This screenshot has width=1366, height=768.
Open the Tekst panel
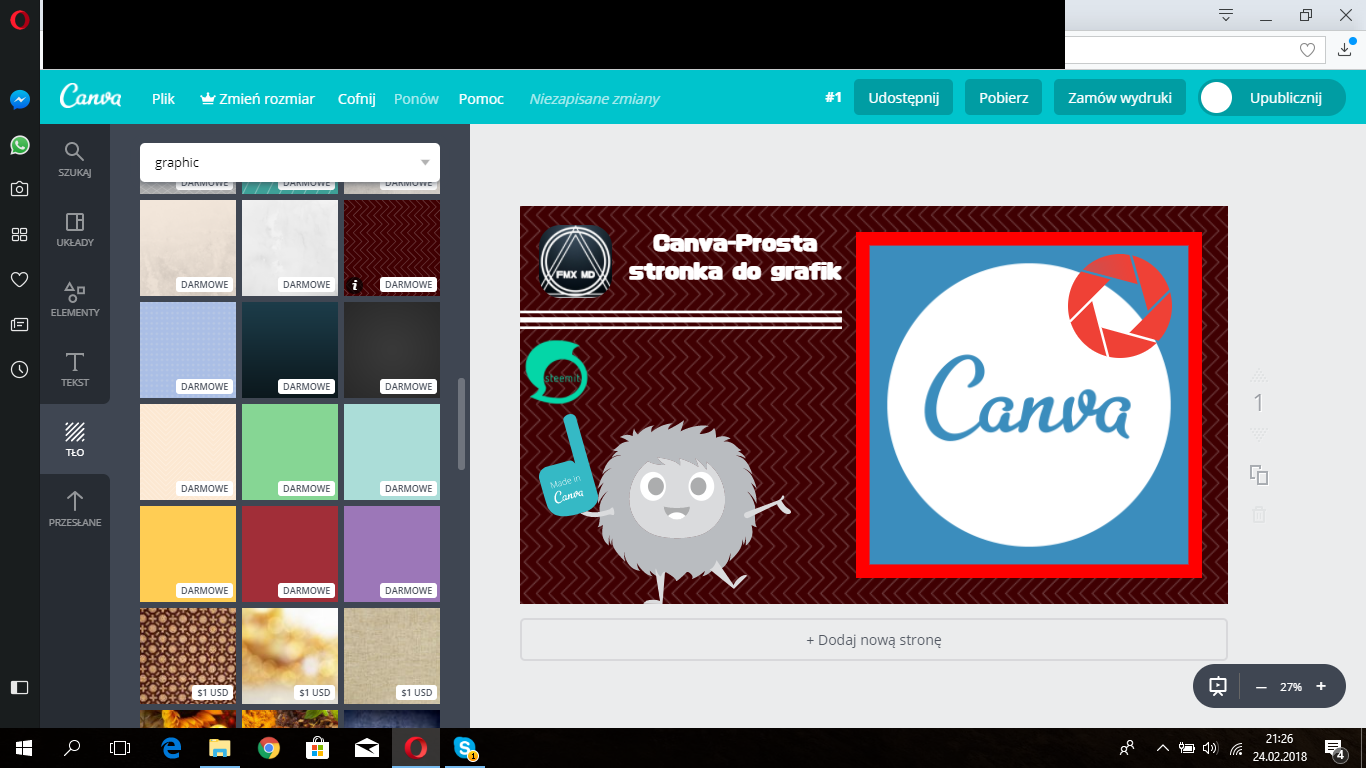(x=75, y=370)
